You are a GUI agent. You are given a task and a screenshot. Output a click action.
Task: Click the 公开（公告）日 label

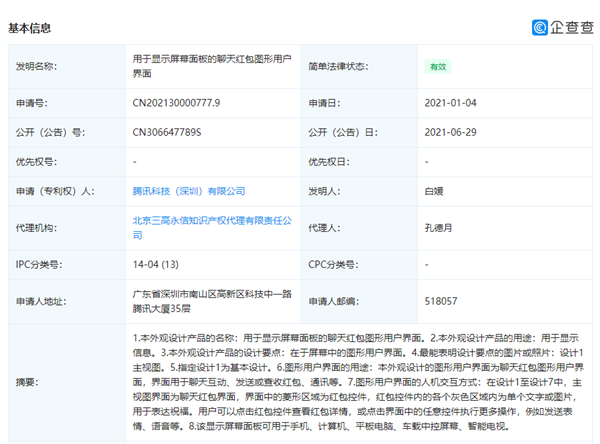pos(343,132)
